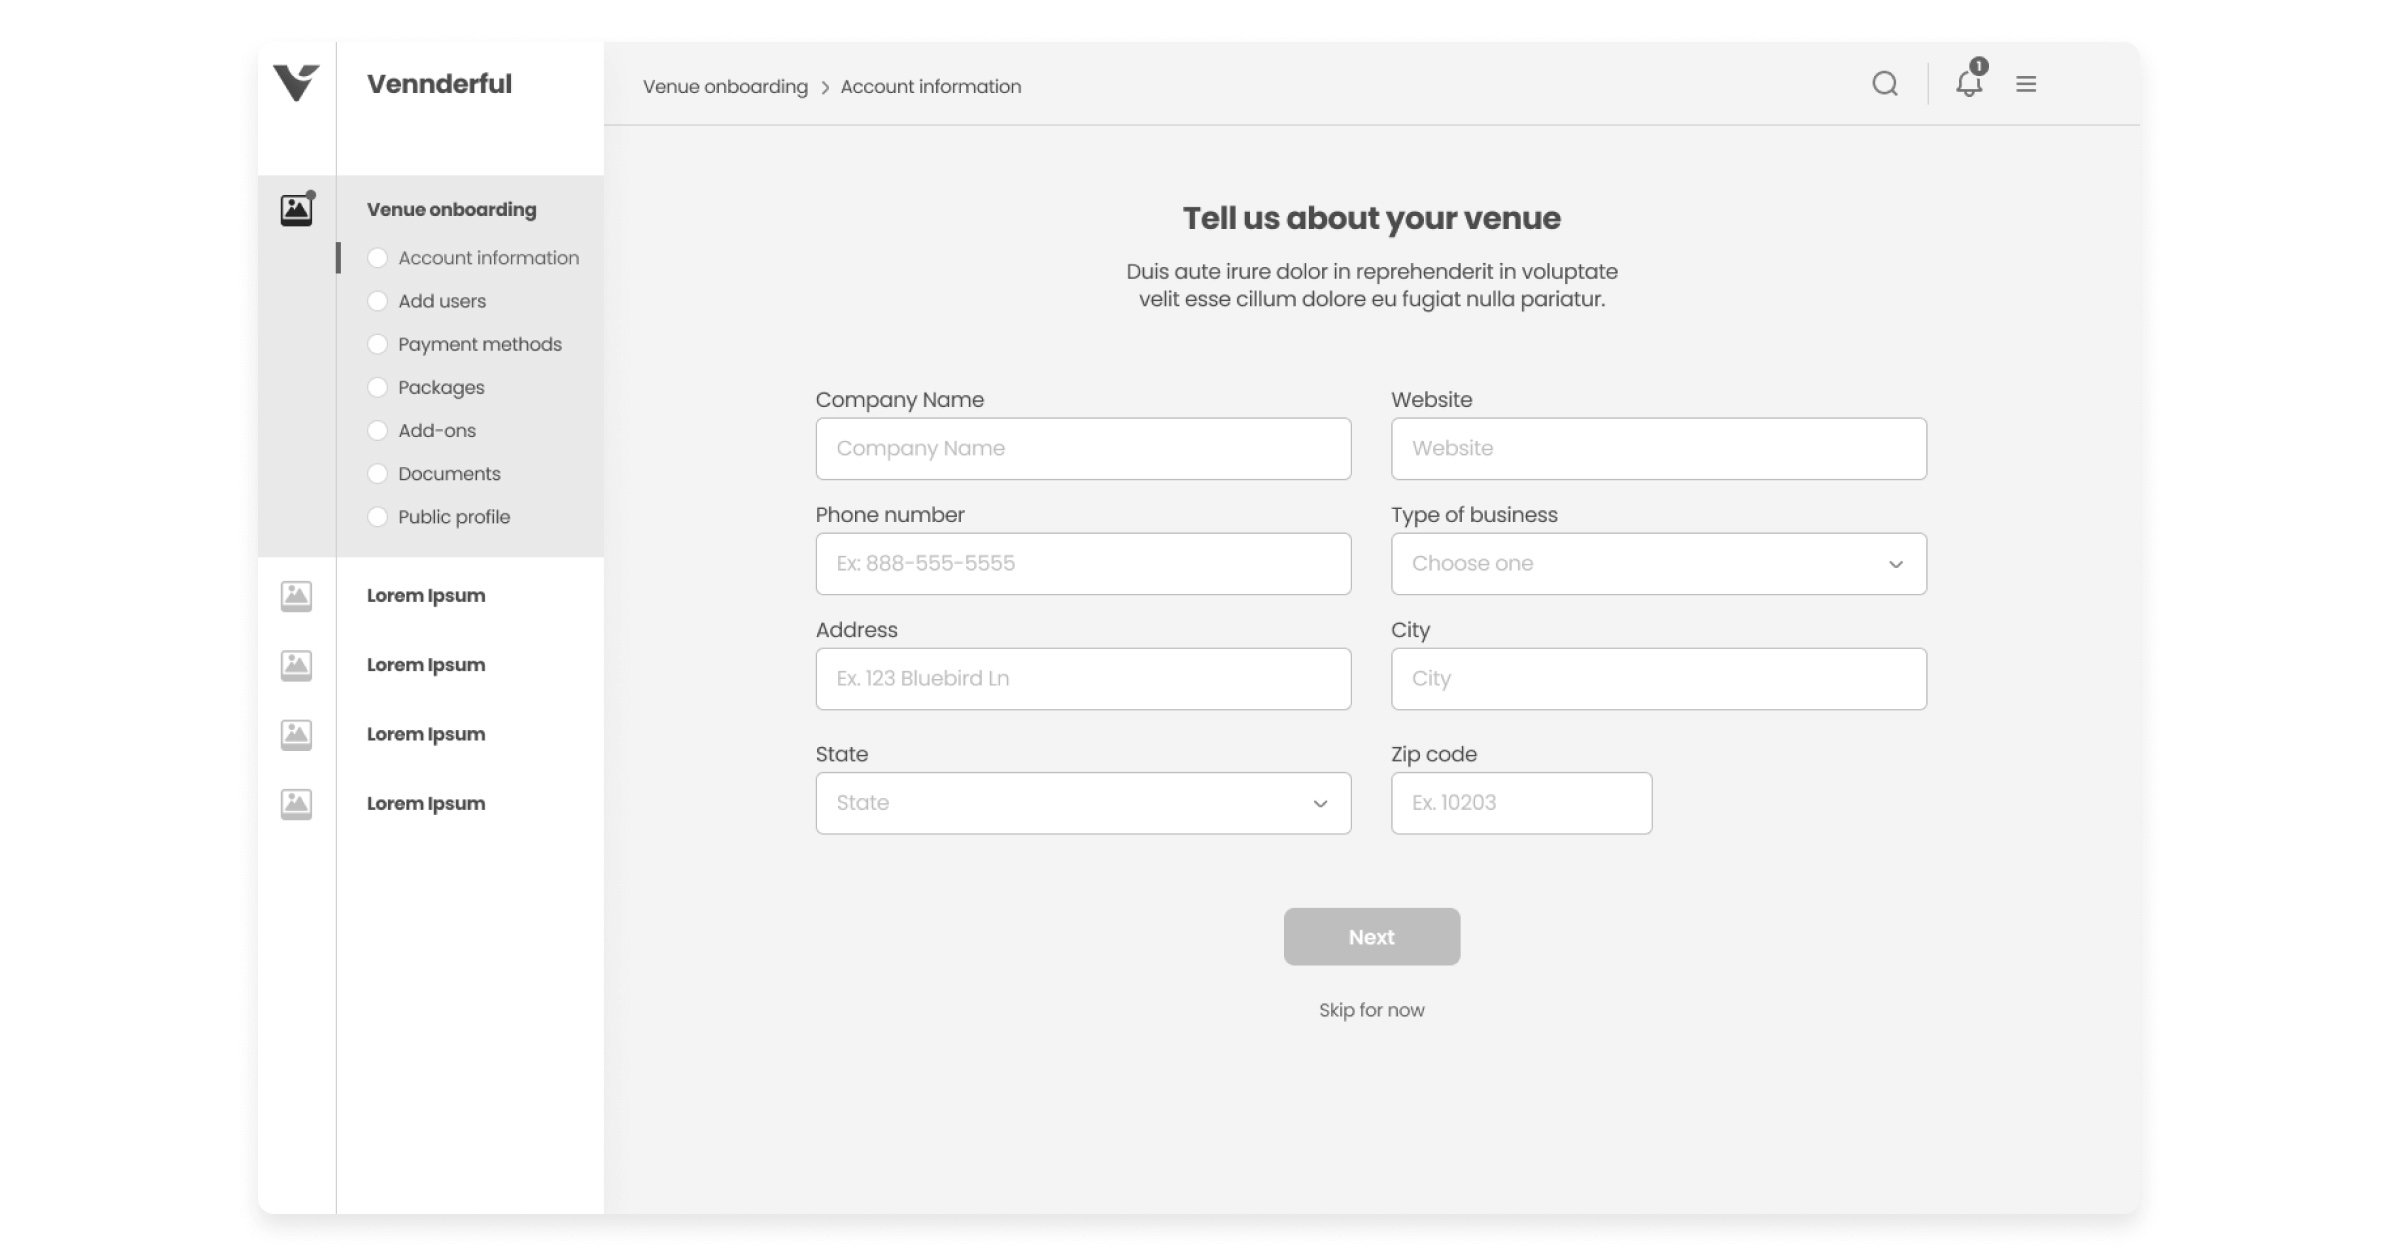Click the Next button
The width and height of the screenshot is (2400, 1256).
coord(1371,936)
